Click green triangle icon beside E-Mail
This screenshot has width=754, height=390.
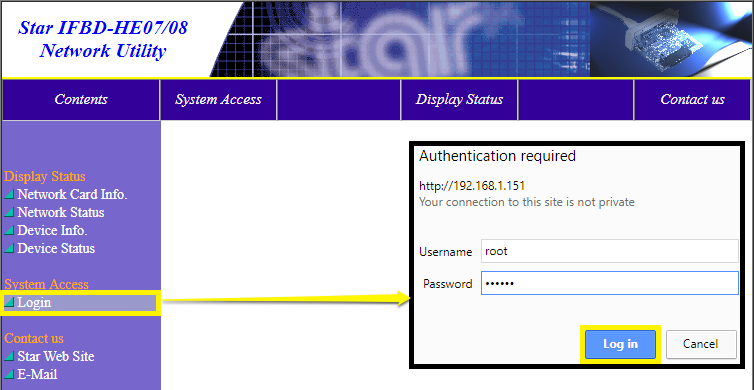9,375
